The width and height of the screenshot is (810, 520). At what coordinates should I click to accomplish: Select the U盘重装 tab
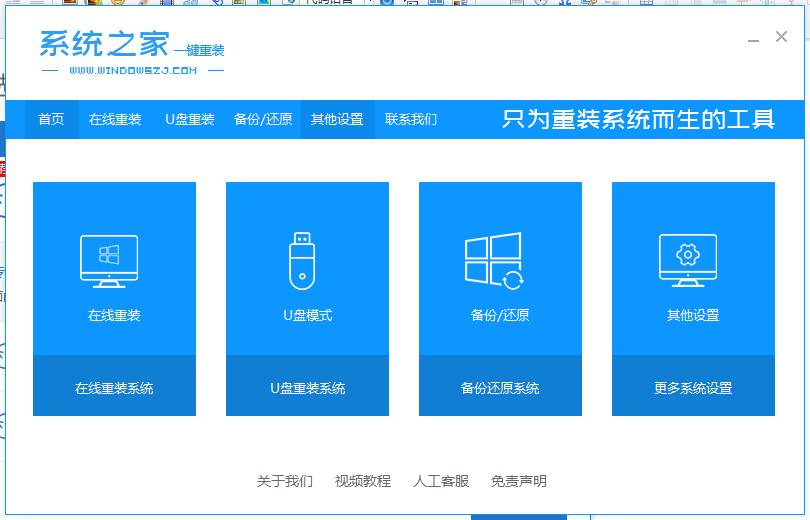pyautogui.click(x=190, y=120)
